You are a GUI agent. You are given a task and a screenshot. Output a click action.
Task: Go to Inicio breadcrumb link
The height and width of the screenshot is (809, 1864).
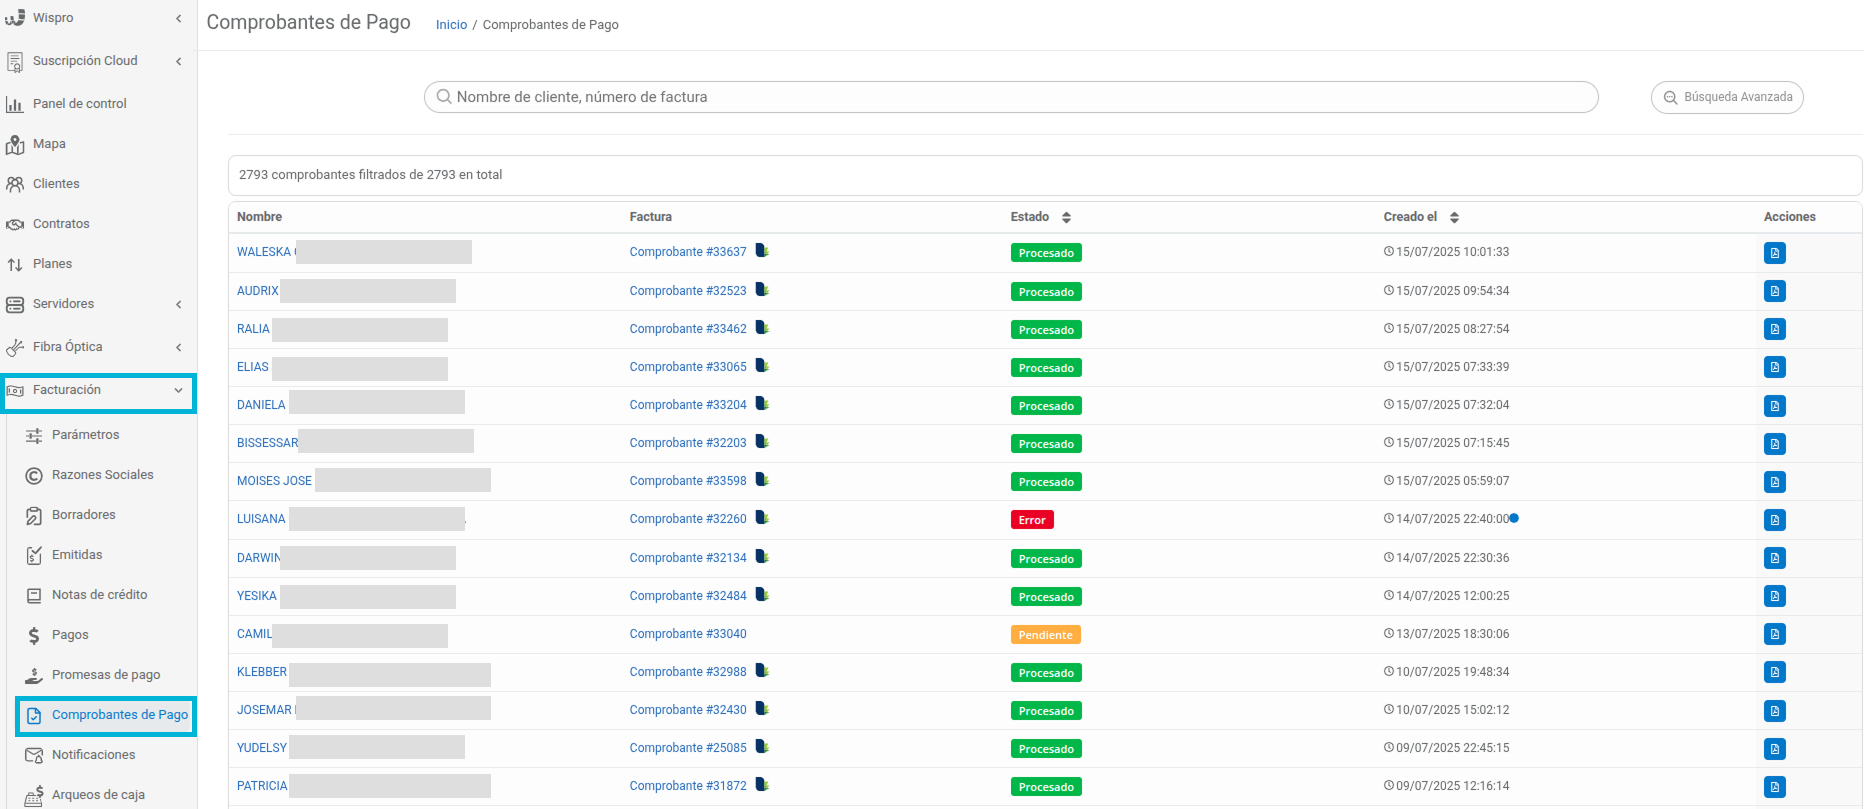coord(451,25)
